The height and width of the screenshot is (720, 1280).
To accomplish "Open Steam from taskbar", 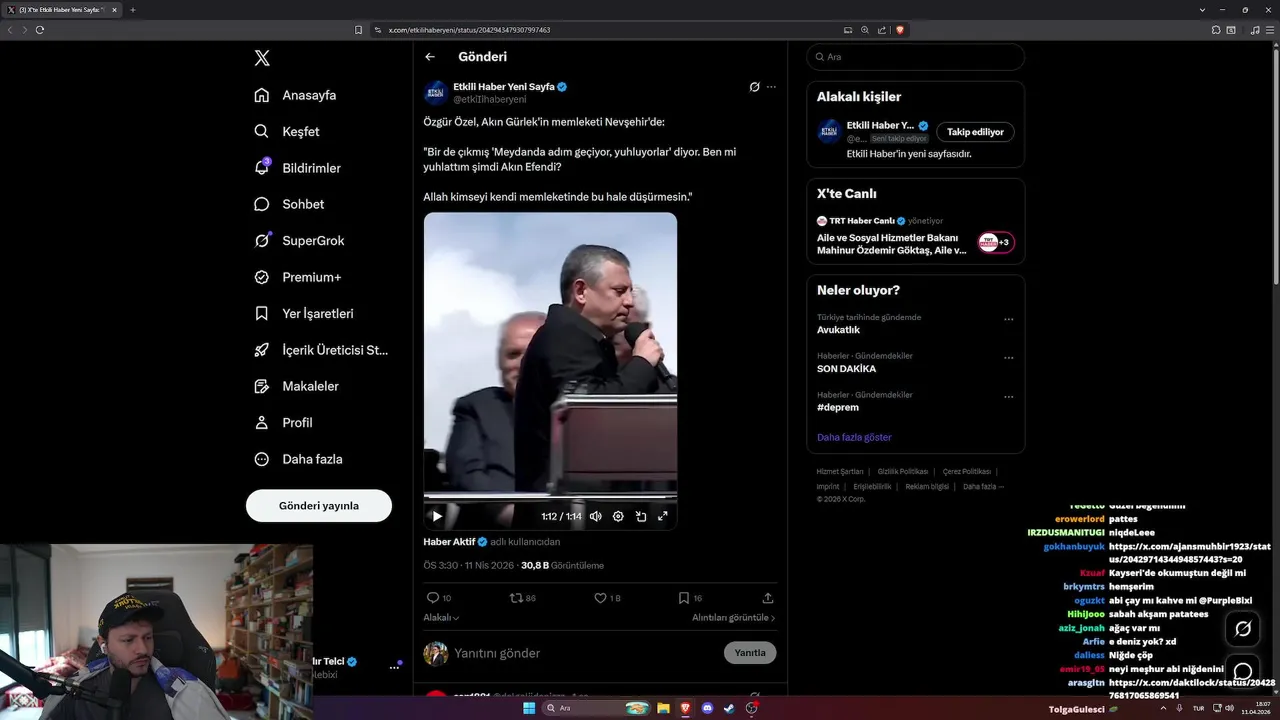I will tap(729, 708).
